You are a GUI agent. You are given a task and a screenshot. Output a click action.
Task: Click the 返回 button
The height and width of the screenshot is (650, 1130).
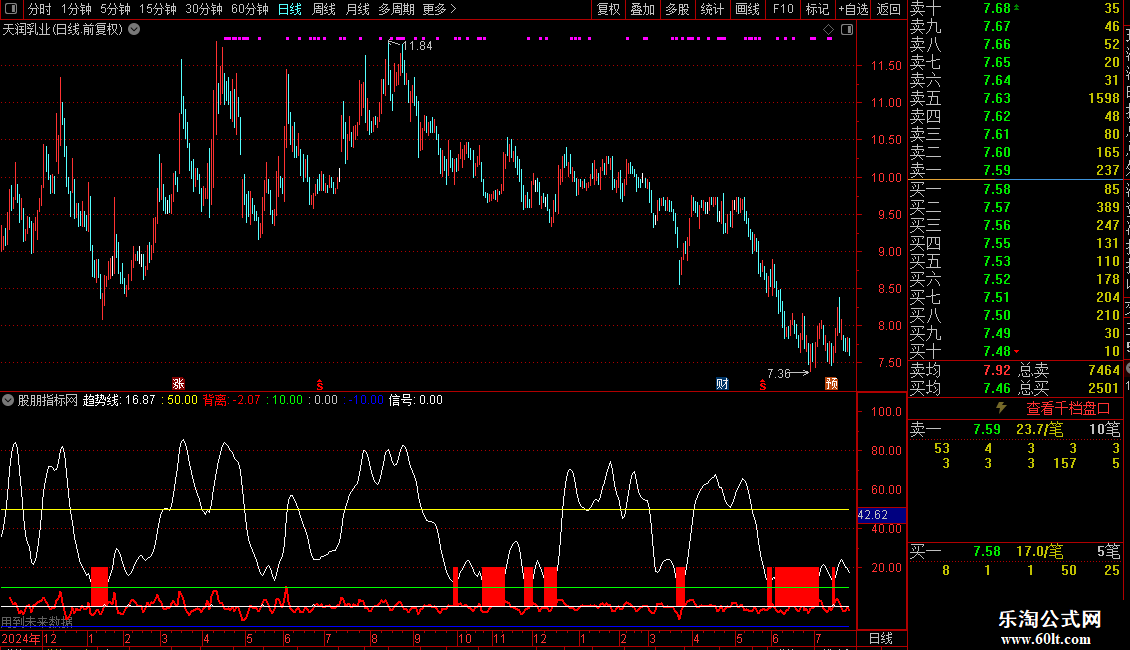click(889, 9)
